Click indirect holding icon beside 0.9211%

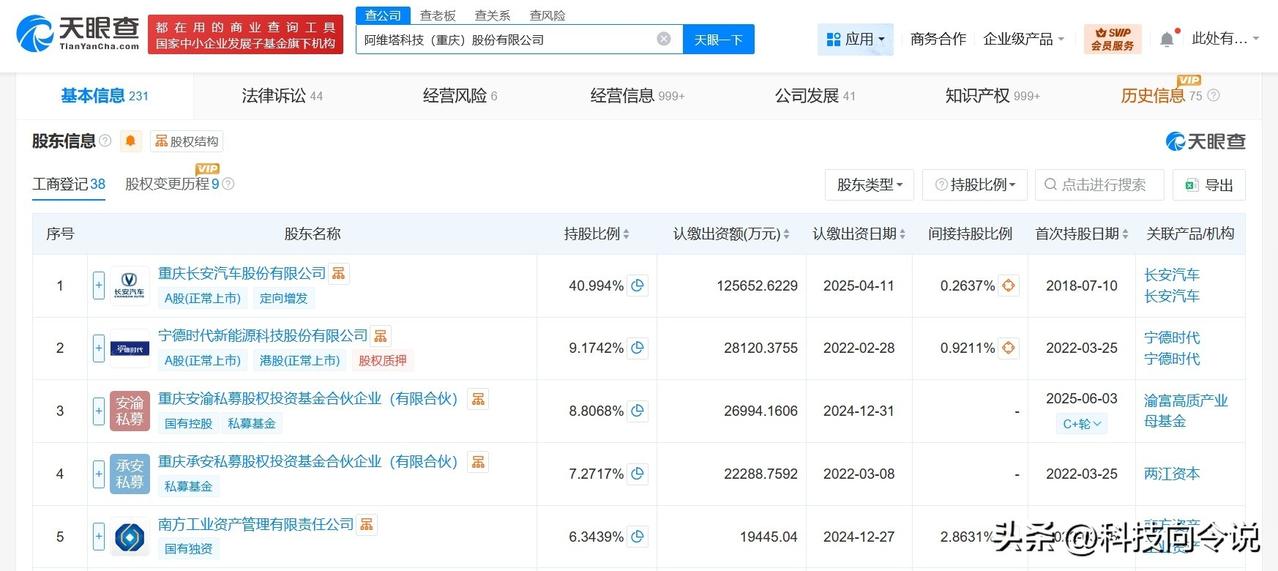pos(1009,348)
